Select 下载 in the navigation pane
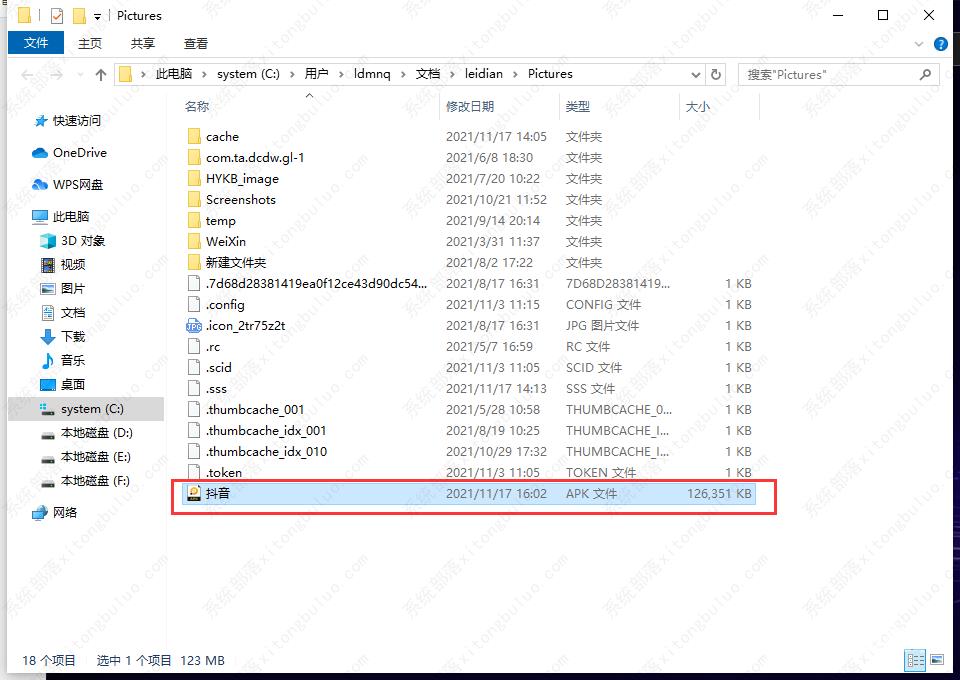 (x=73, y=337)
